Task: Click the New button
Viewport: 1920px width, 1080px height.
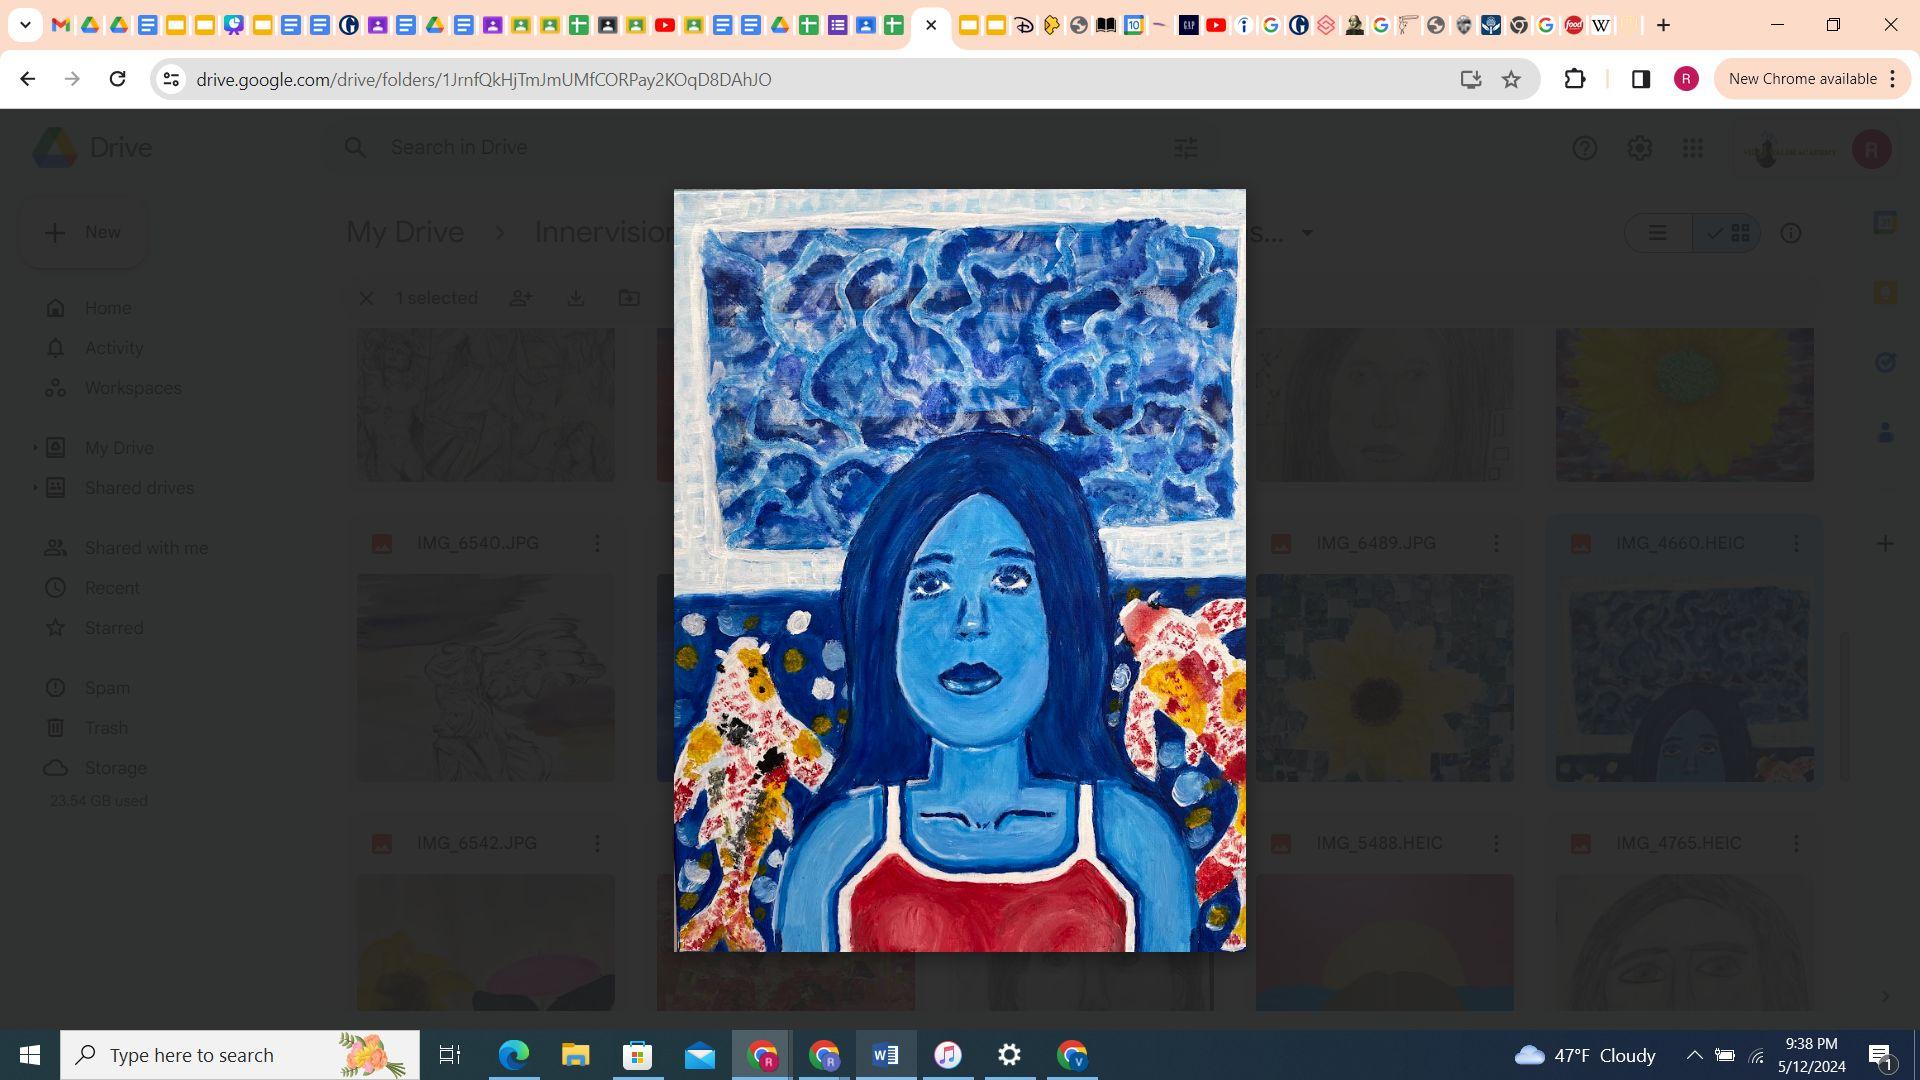Action: point(84,232)
